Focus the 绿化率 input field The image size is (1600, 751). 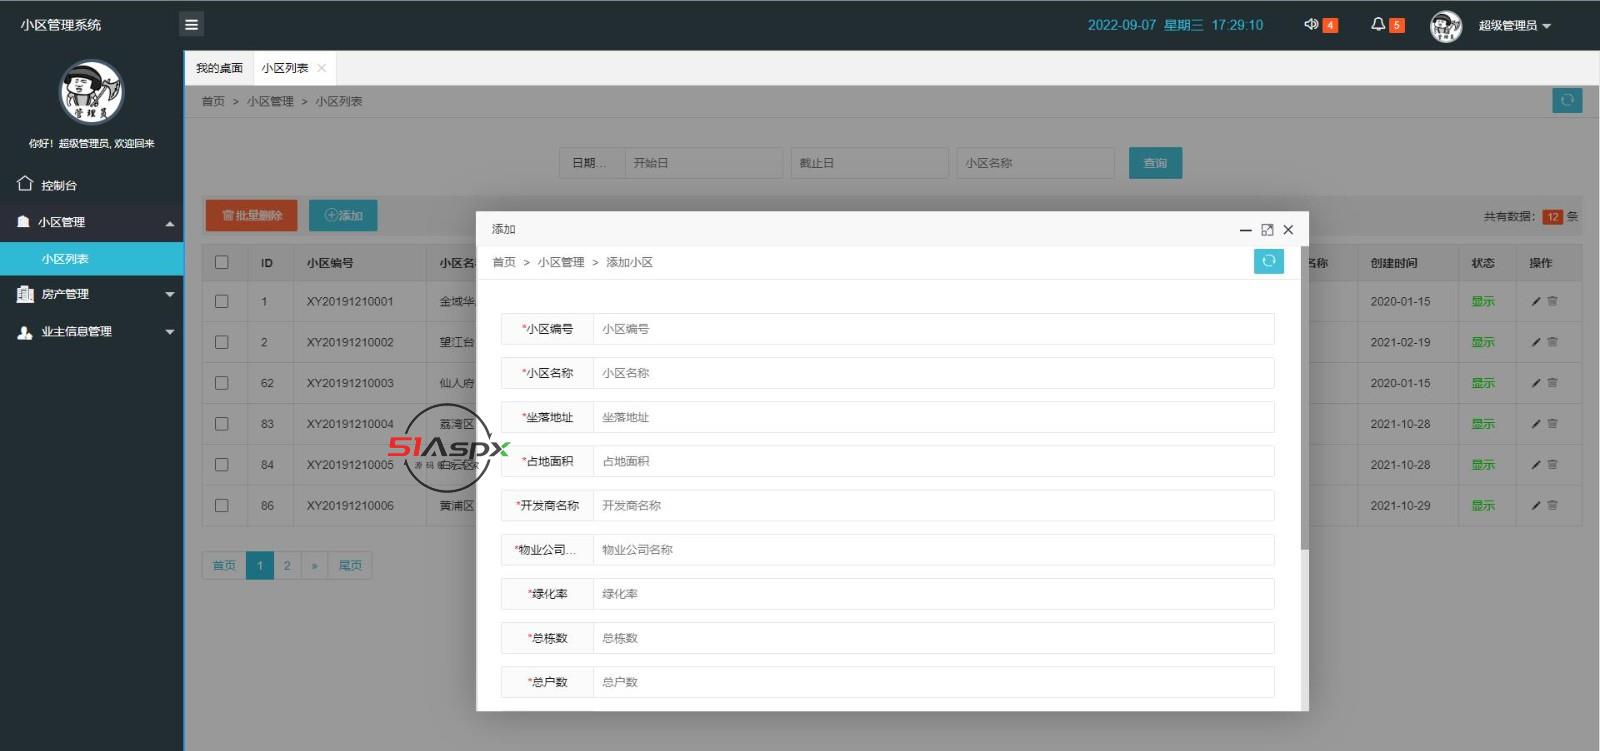pyautogui.click(x=934, y=593)
